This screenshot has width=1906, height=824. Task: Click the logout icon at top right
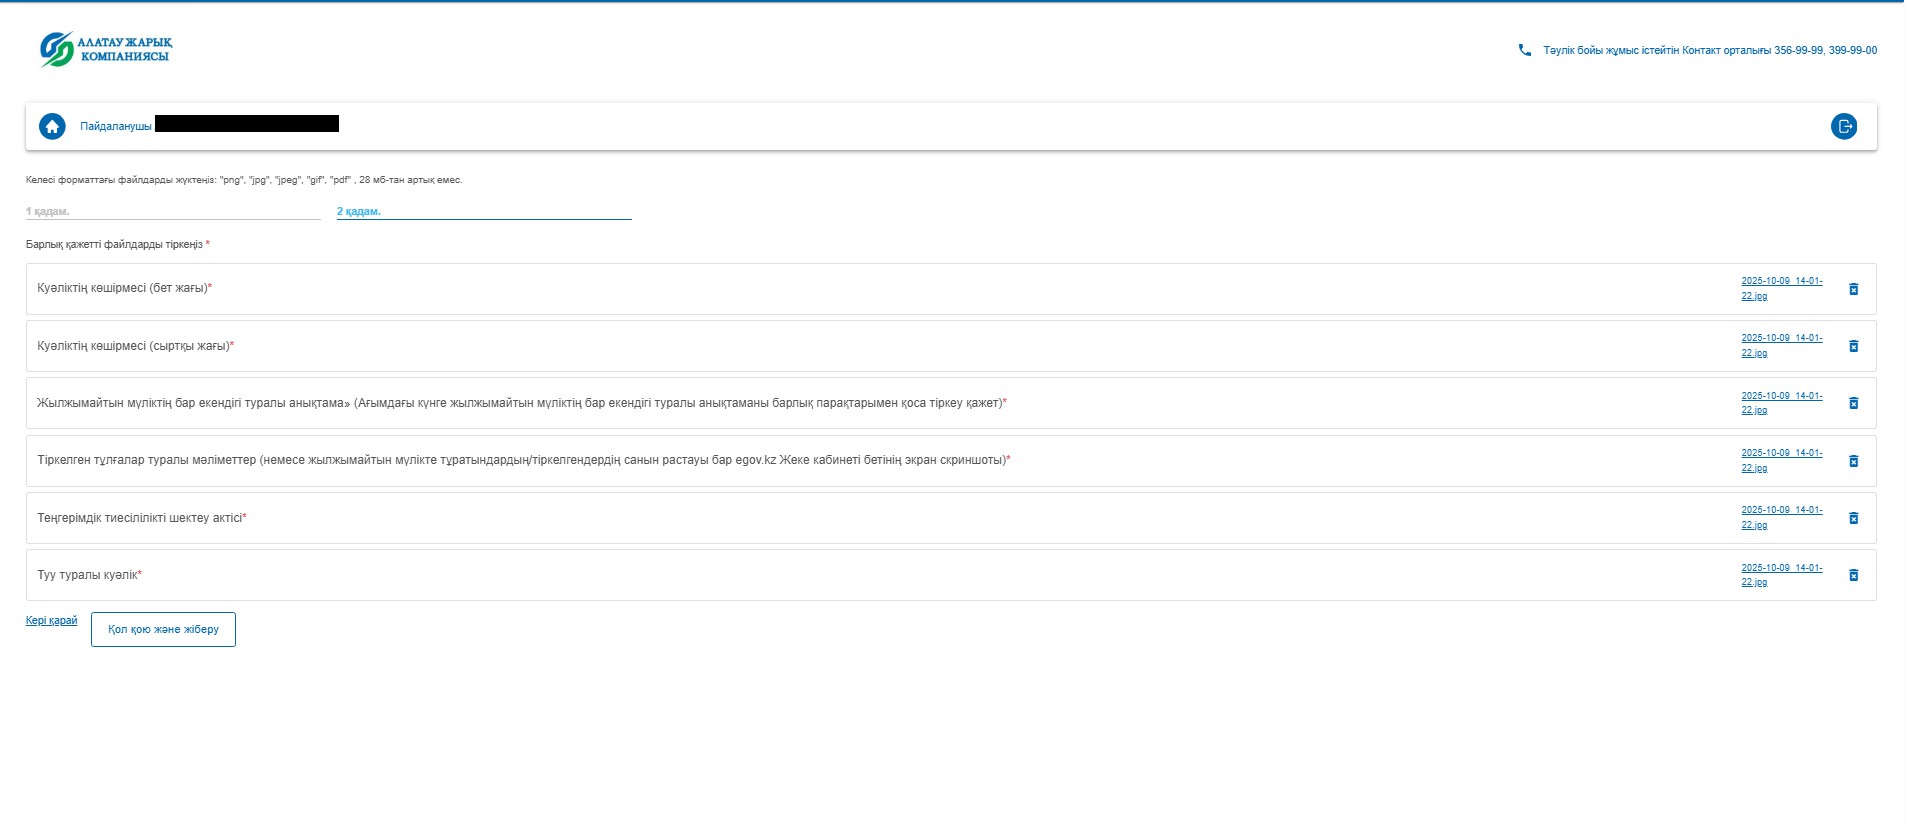1843,127
